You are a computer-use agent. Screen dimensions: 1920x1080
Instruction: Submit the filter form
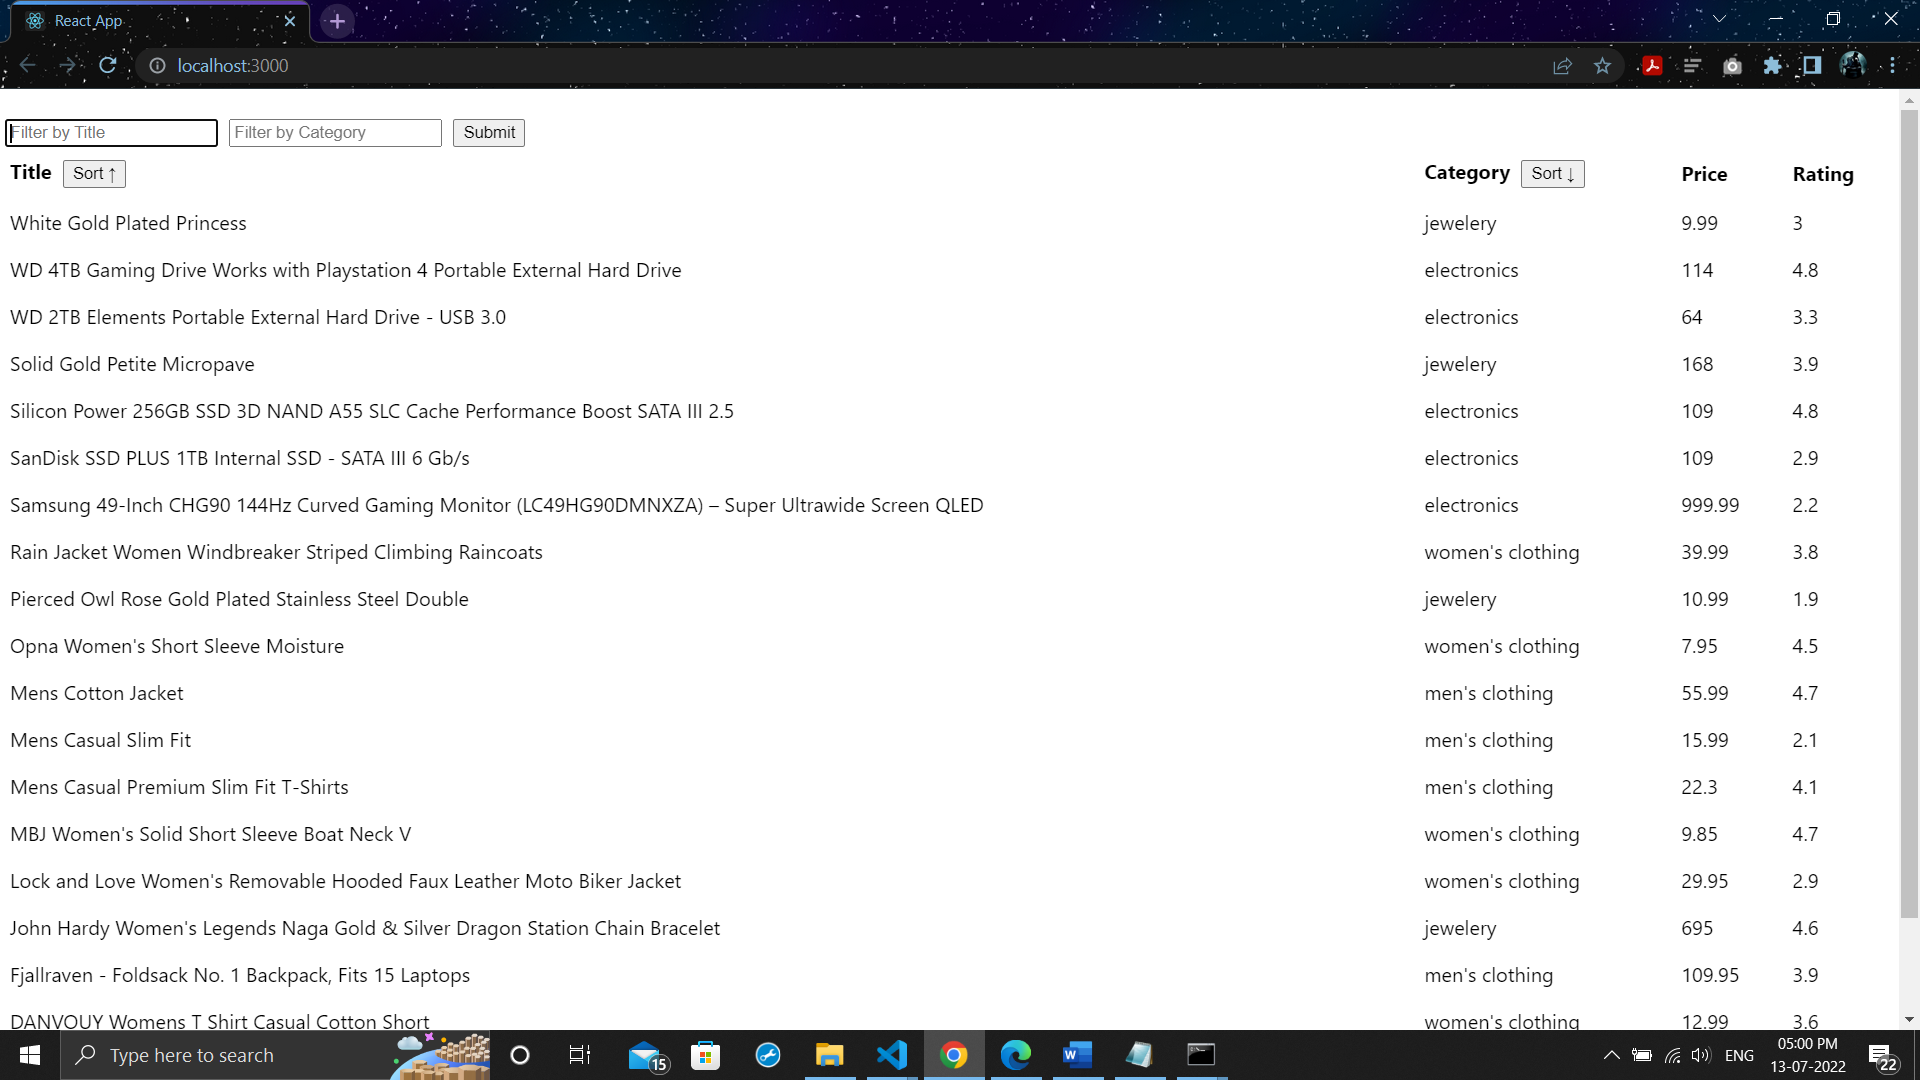coord(489,132)
